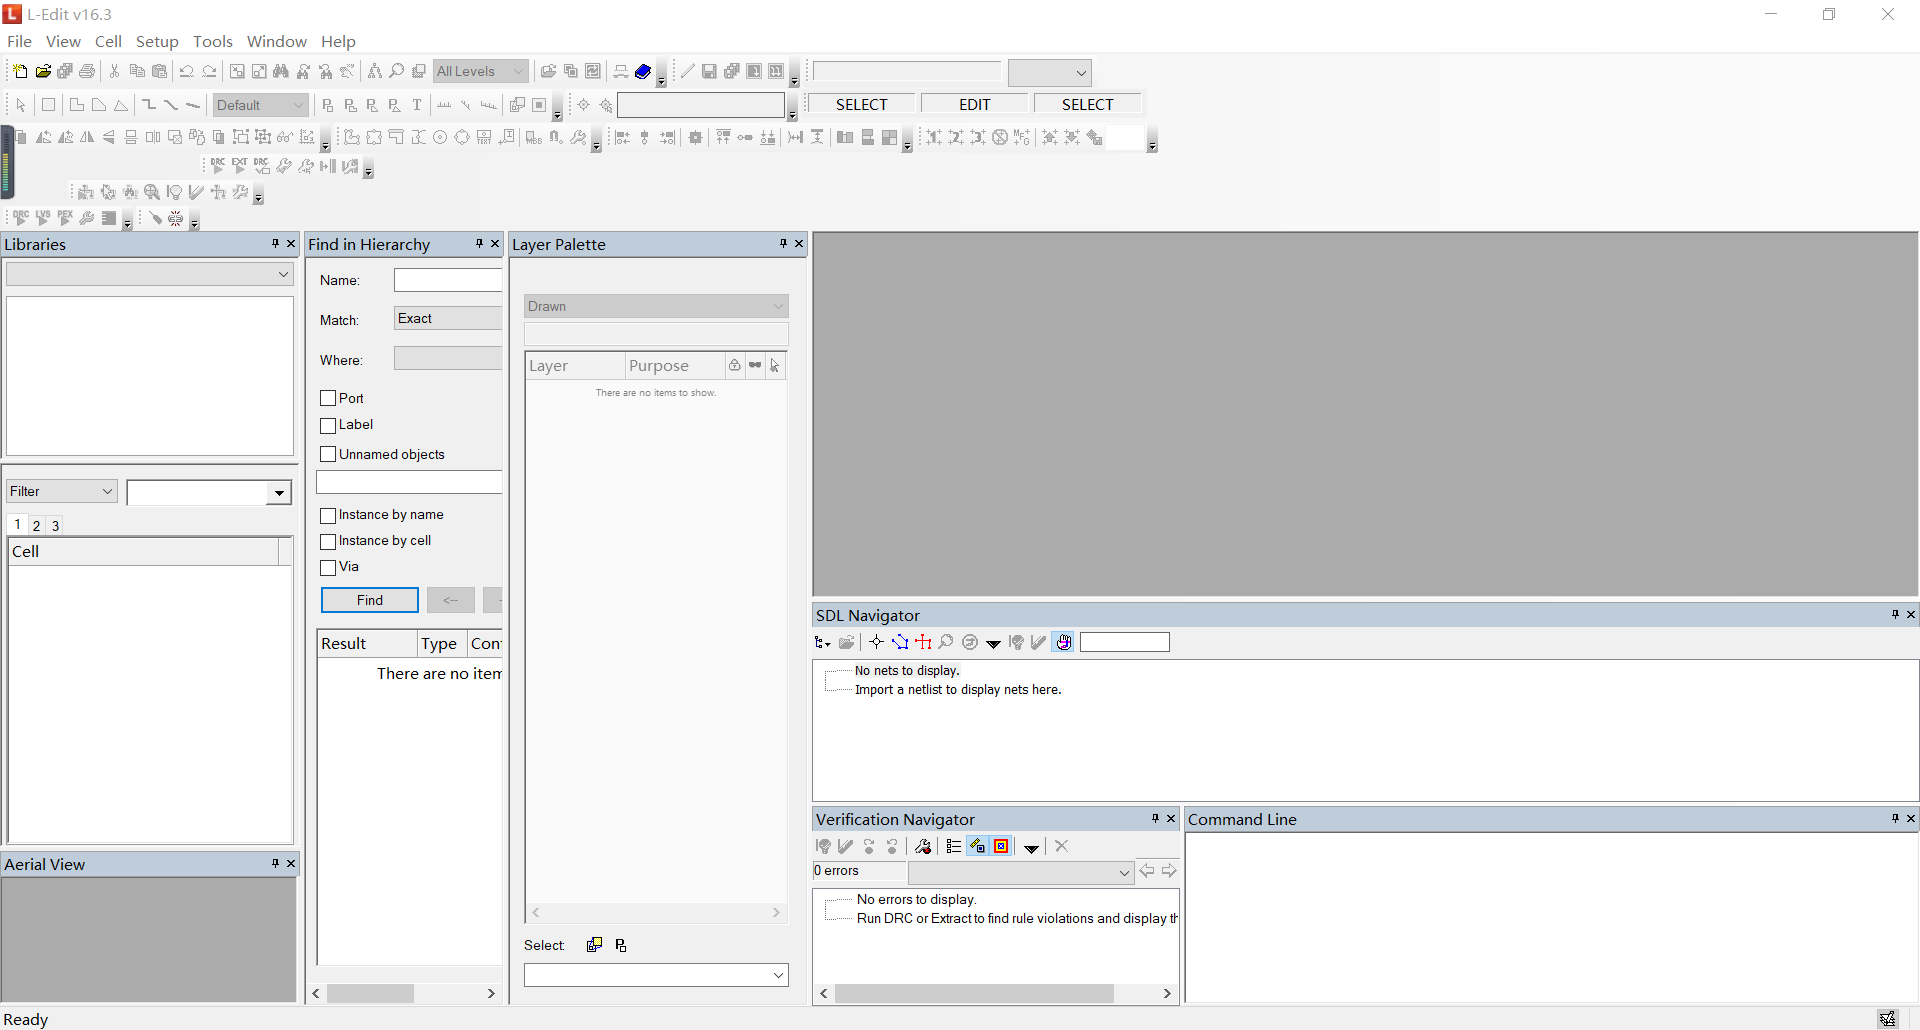Click the Find binoculars icon
The height and width of the screenshot is (1030, 1920).
click(281, 71)
